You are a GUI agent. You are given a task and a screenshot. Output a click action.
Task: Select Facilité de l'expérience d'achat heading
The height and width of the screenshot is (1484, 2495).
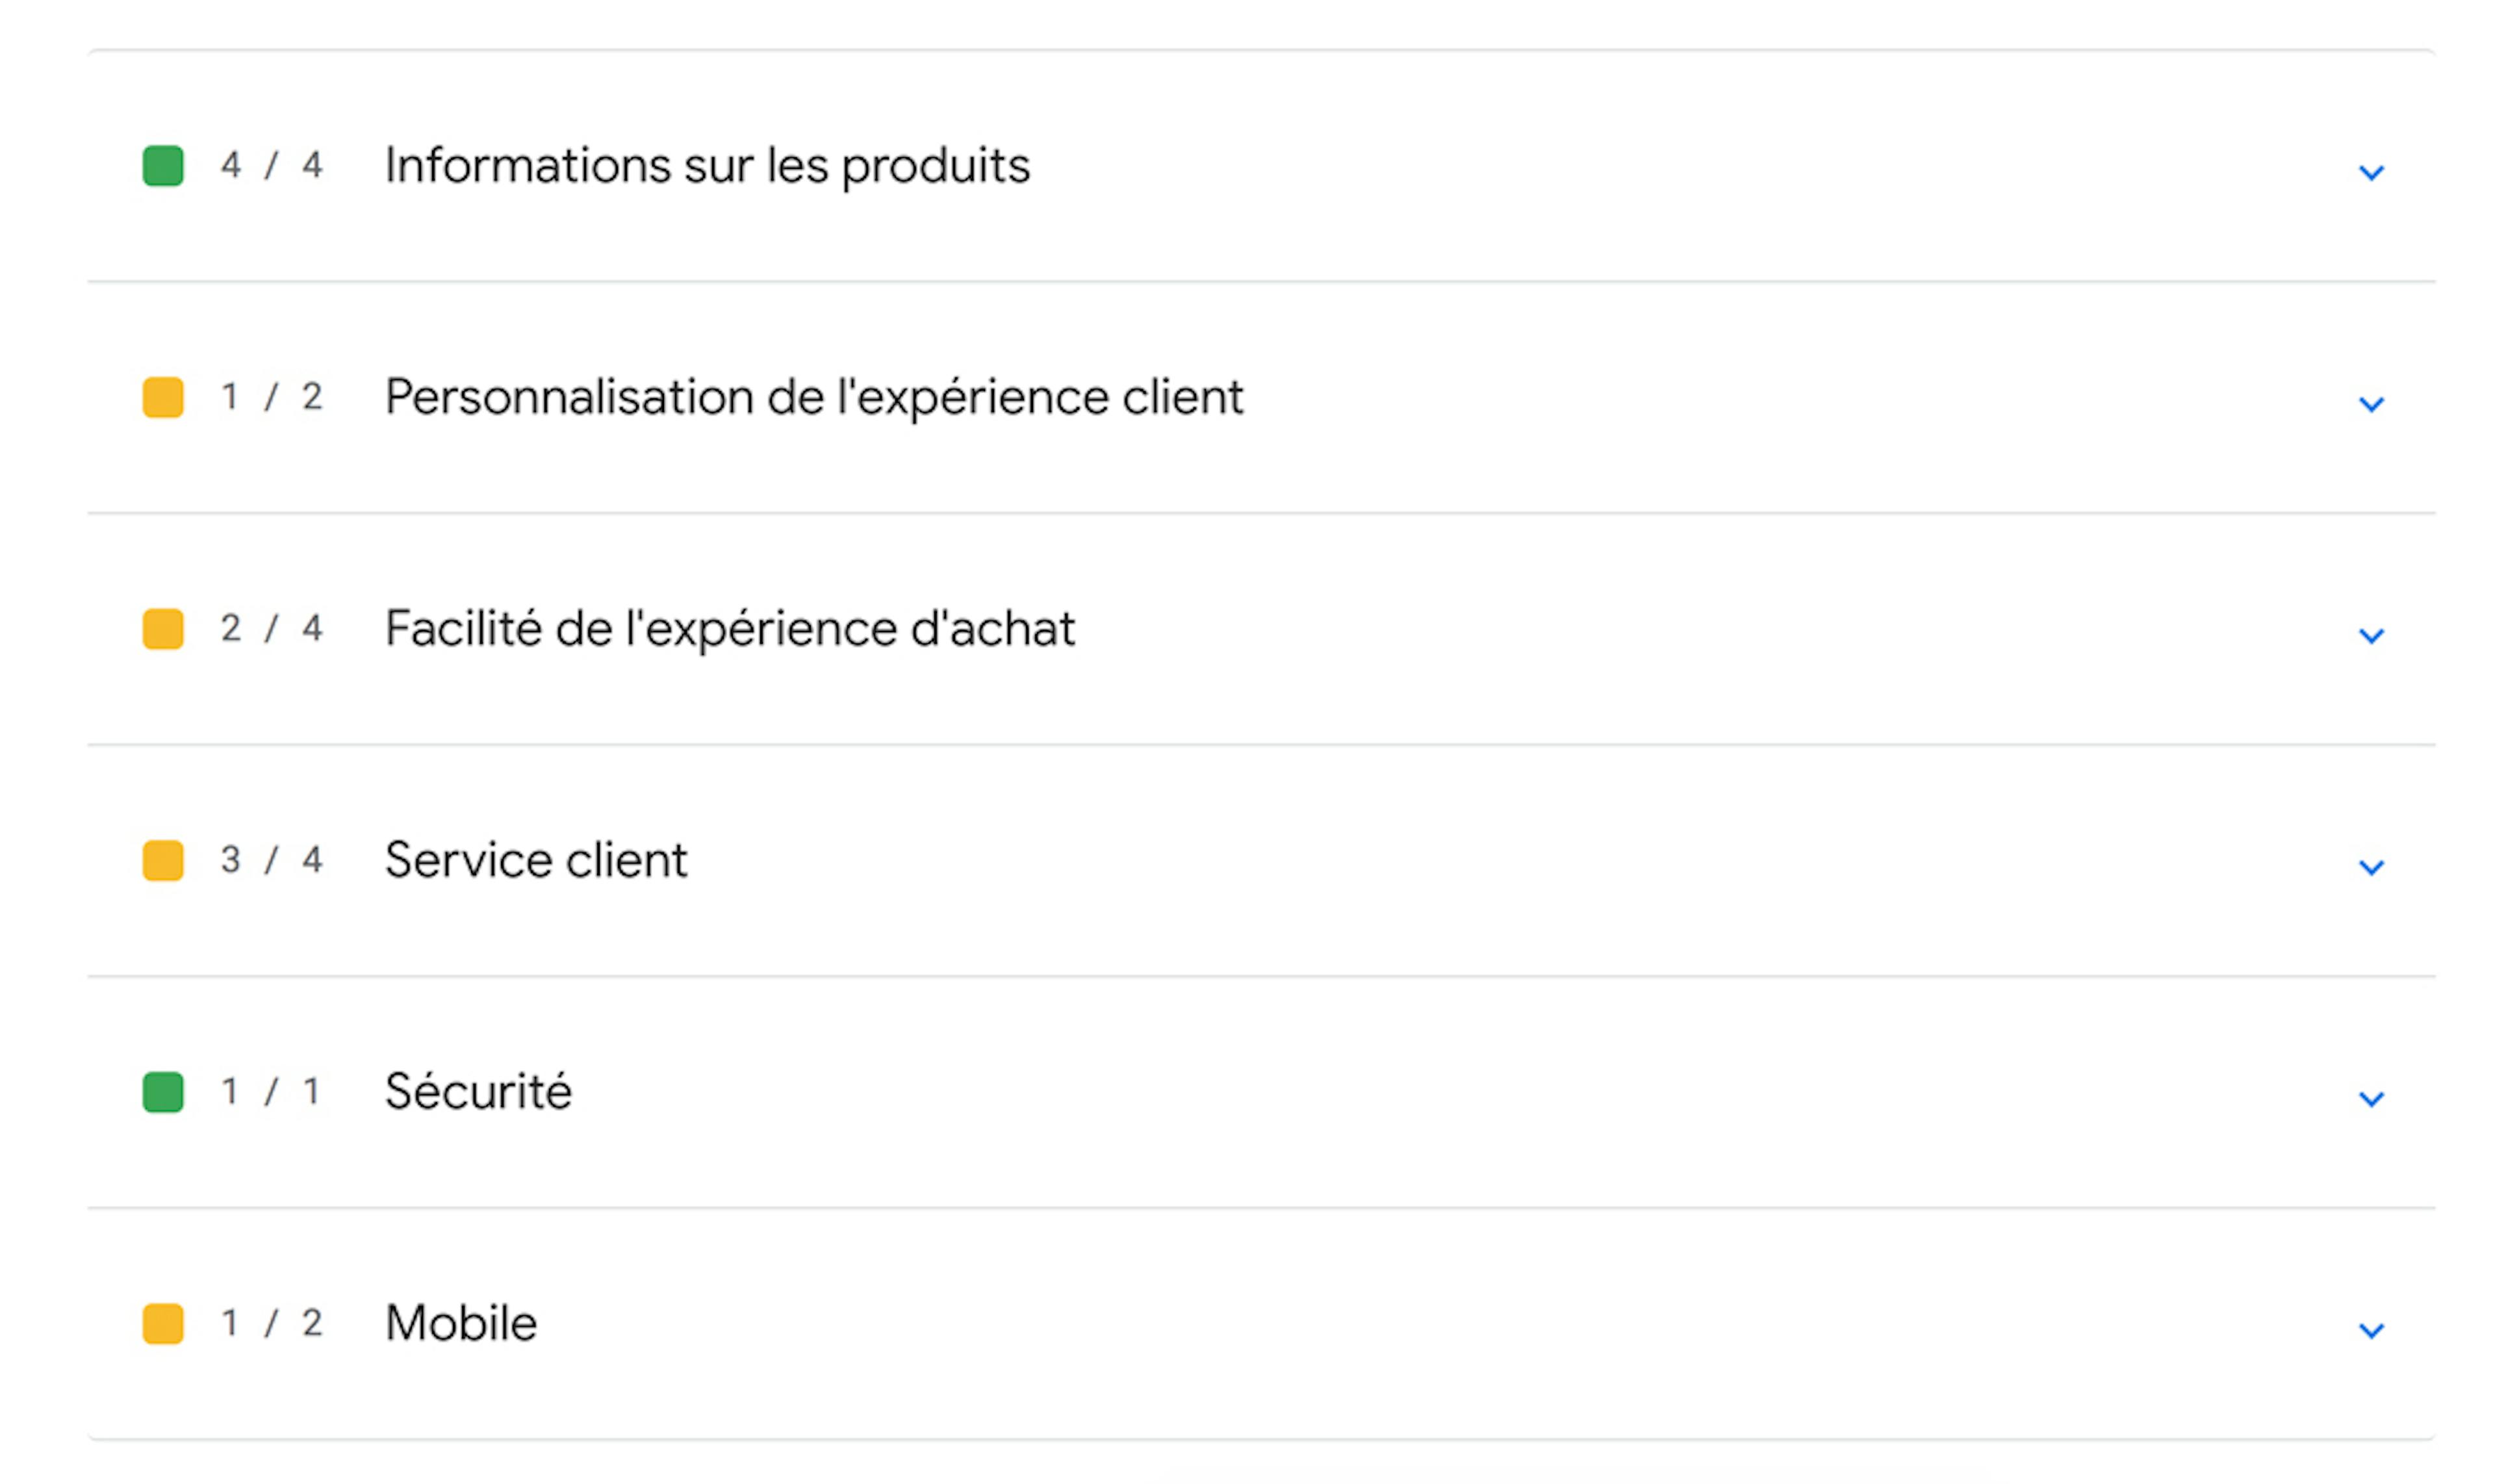pyautogui.click(x=730, y=629)
